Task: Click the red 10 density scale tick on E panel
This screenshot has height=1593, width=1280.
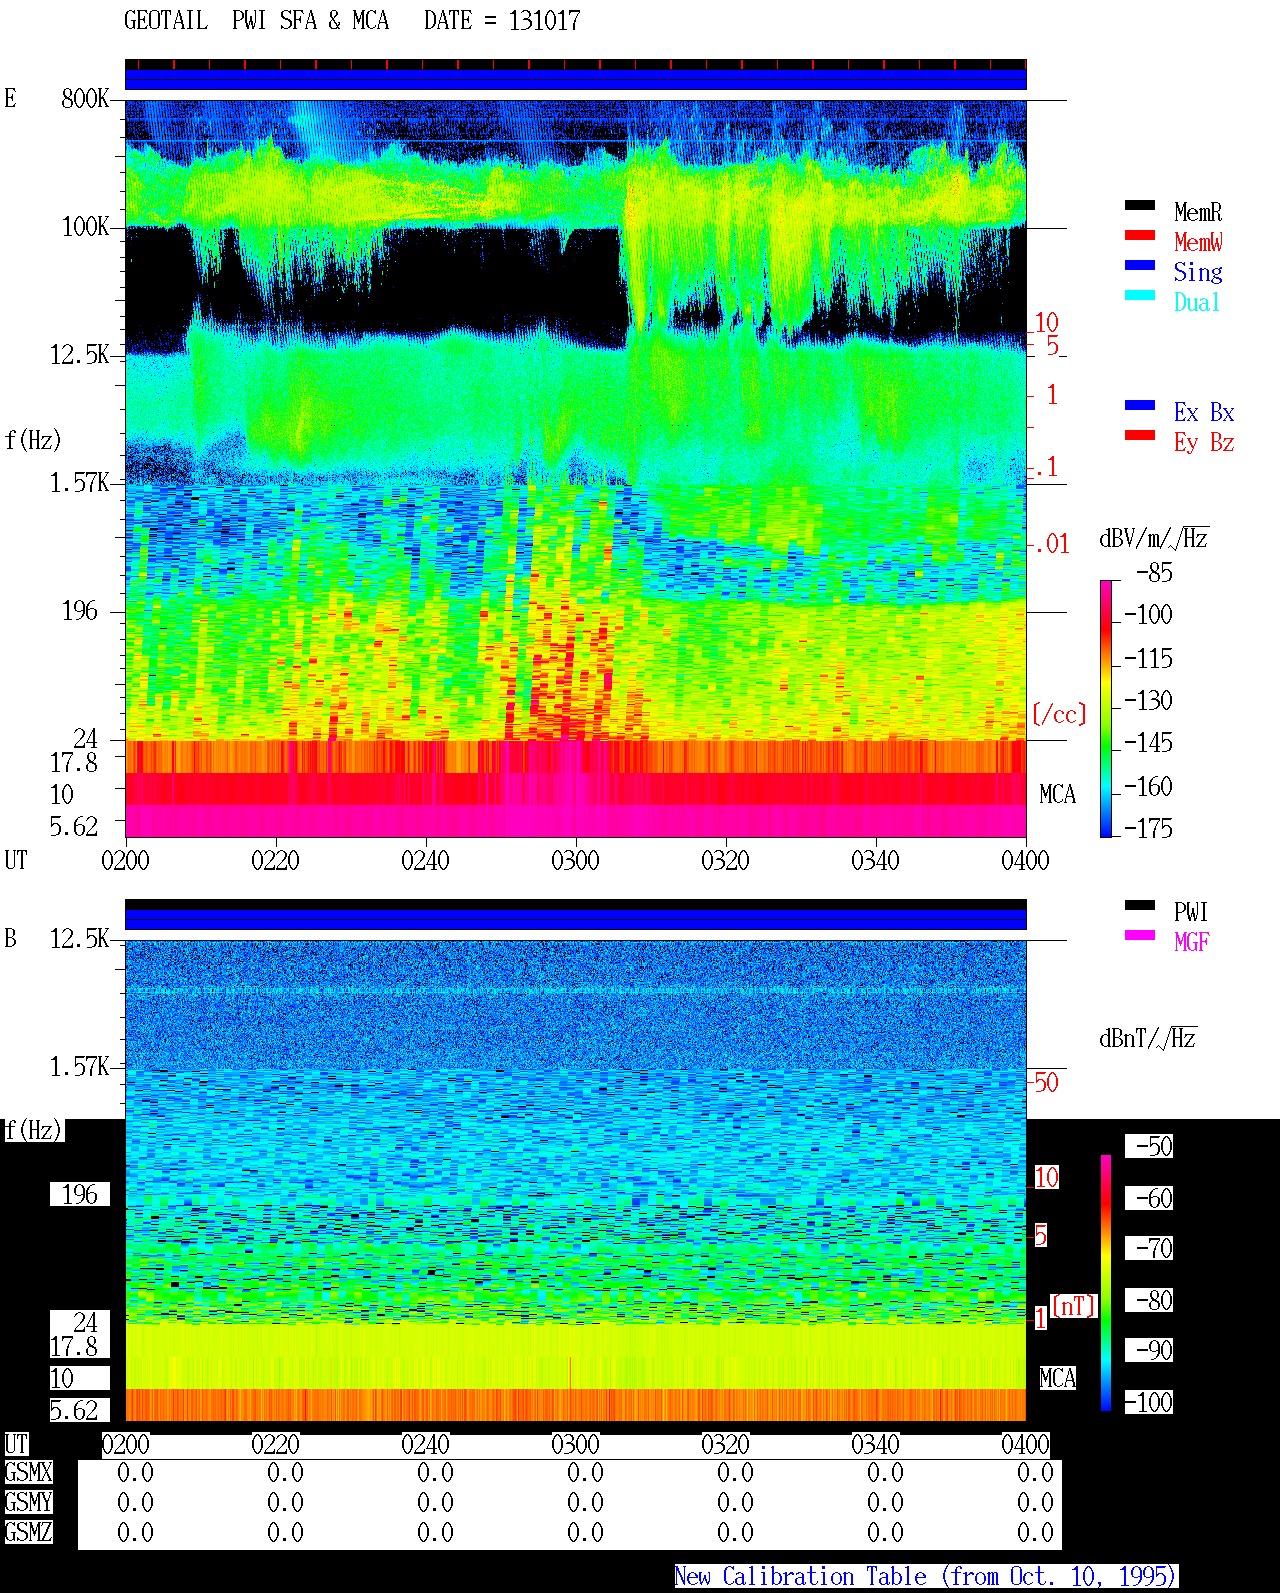Action: pyautogui.click(x=1047, y=323)
